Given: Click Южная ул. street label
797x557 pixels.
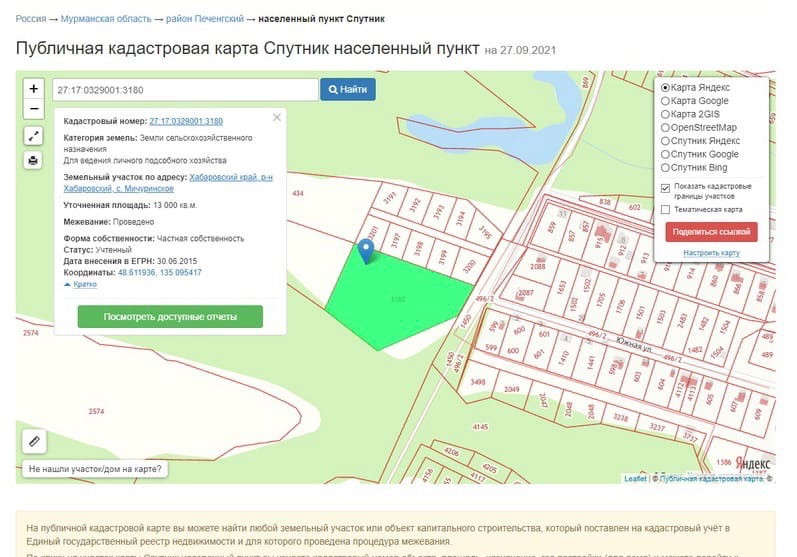Looking at the screenshot, I should pos(634,344).
